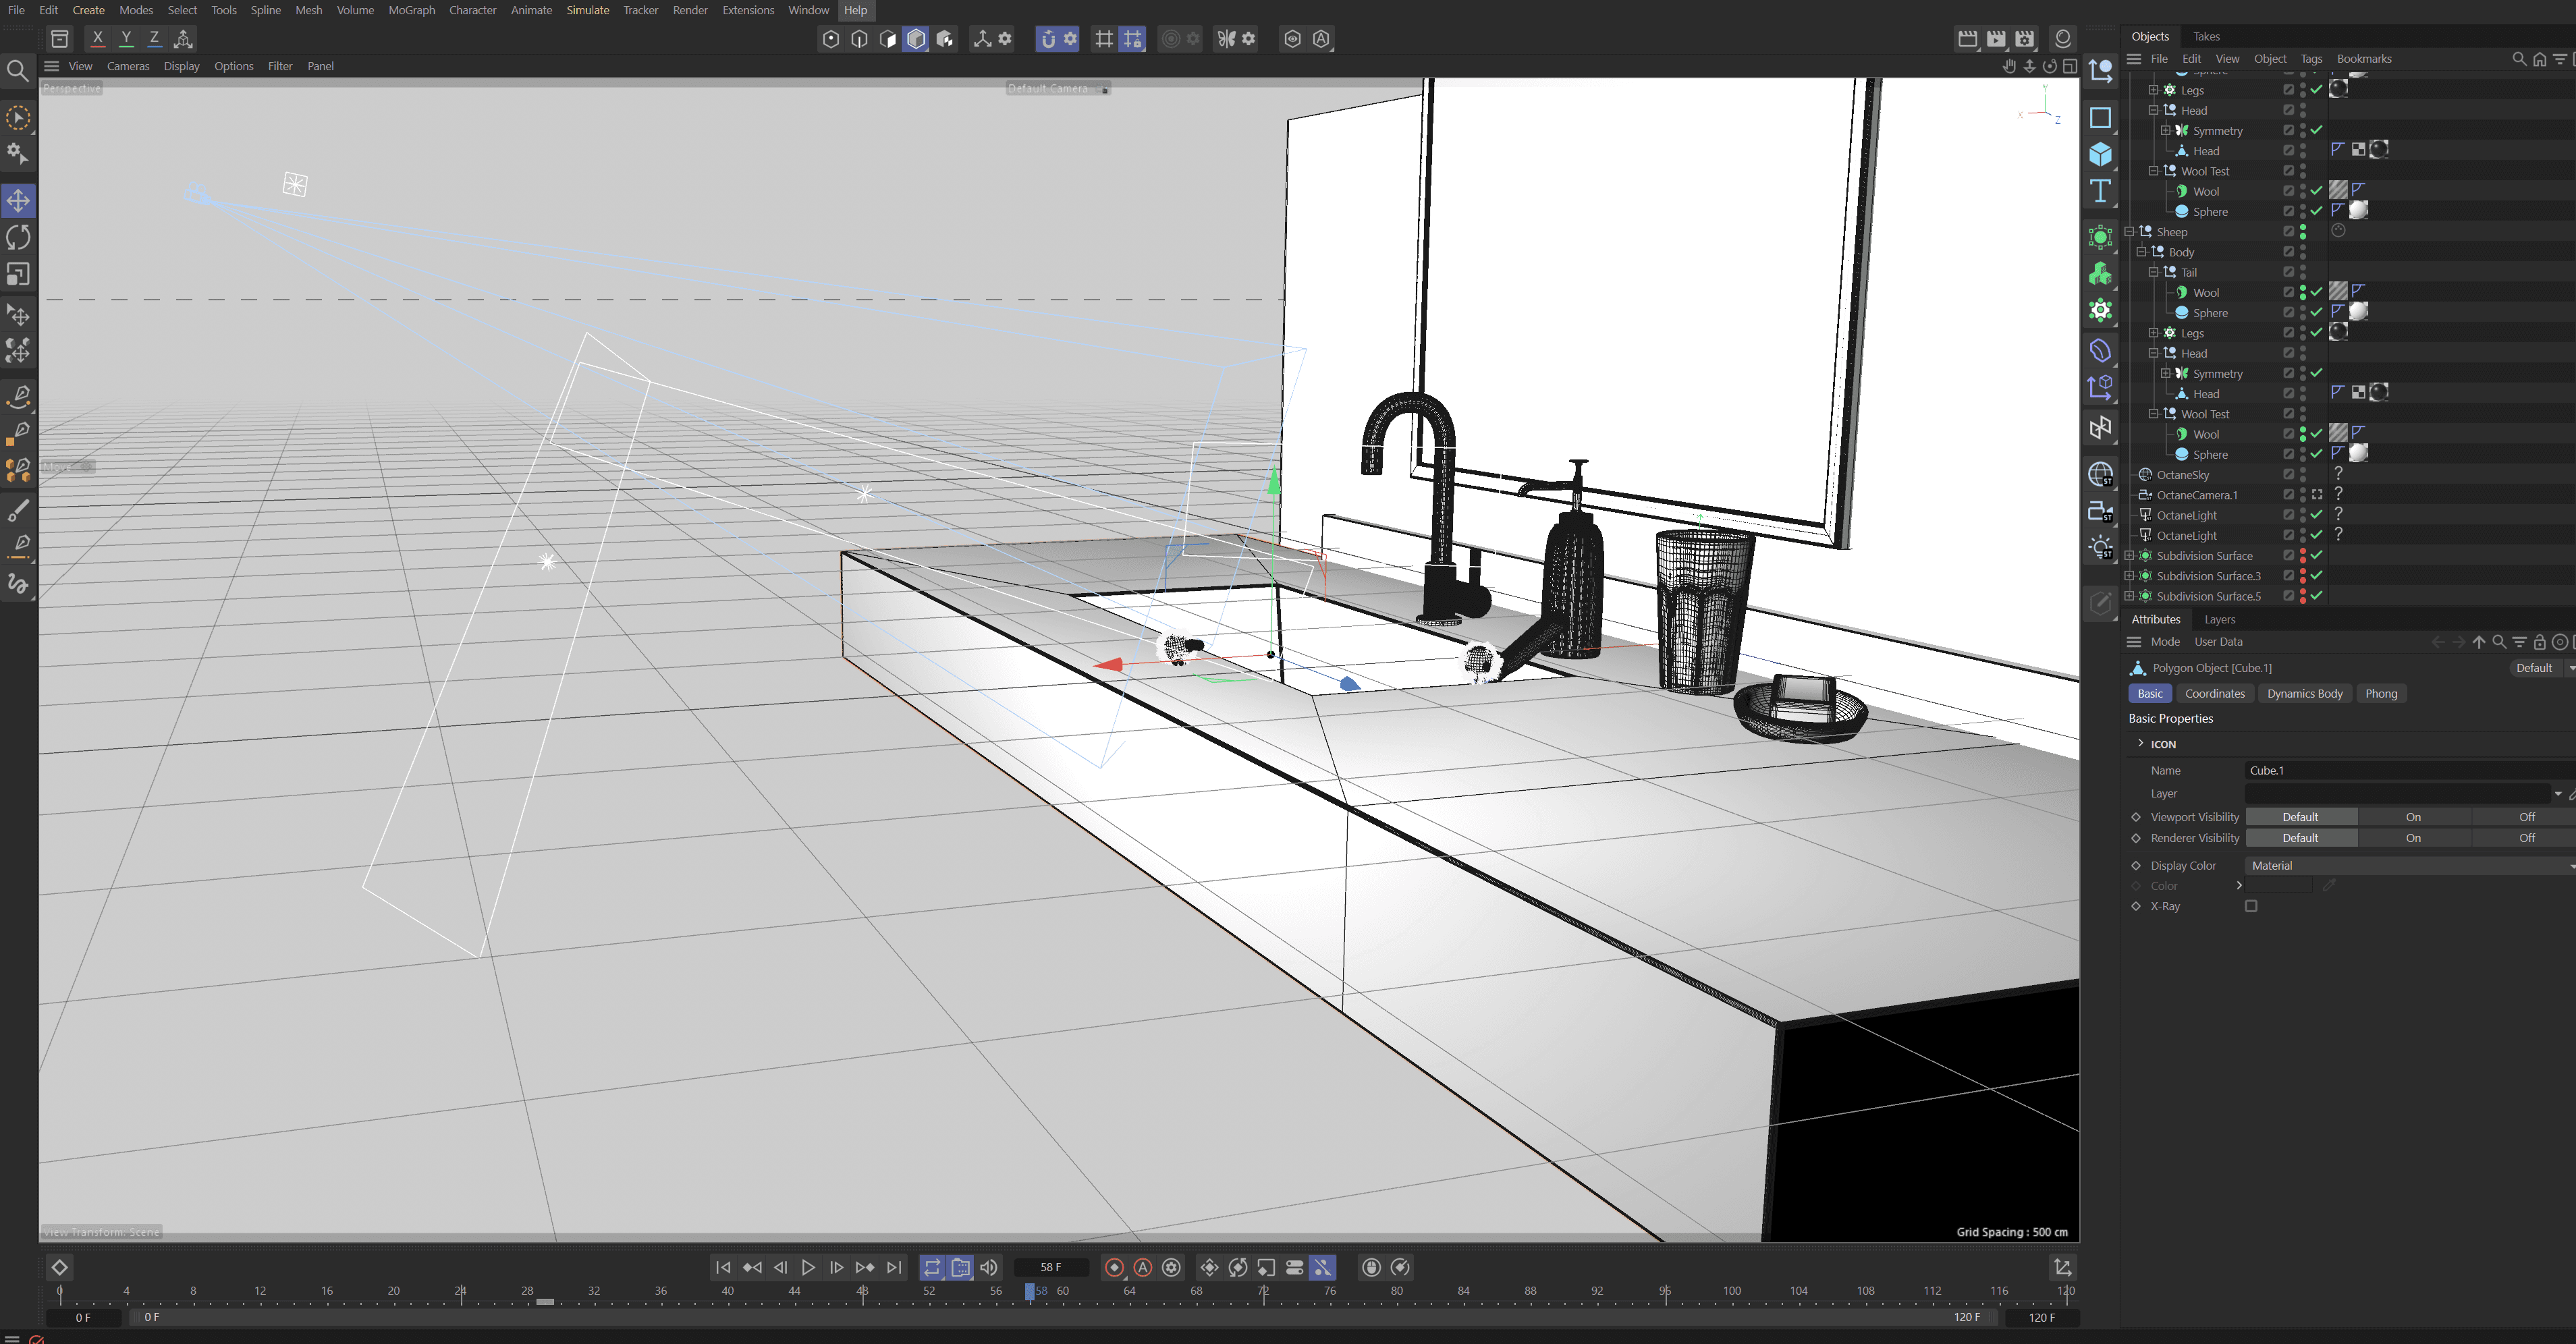The height and width of the screenshot is (1344, 2576).
Task: Open the Simulate menu
Action: 587,10
